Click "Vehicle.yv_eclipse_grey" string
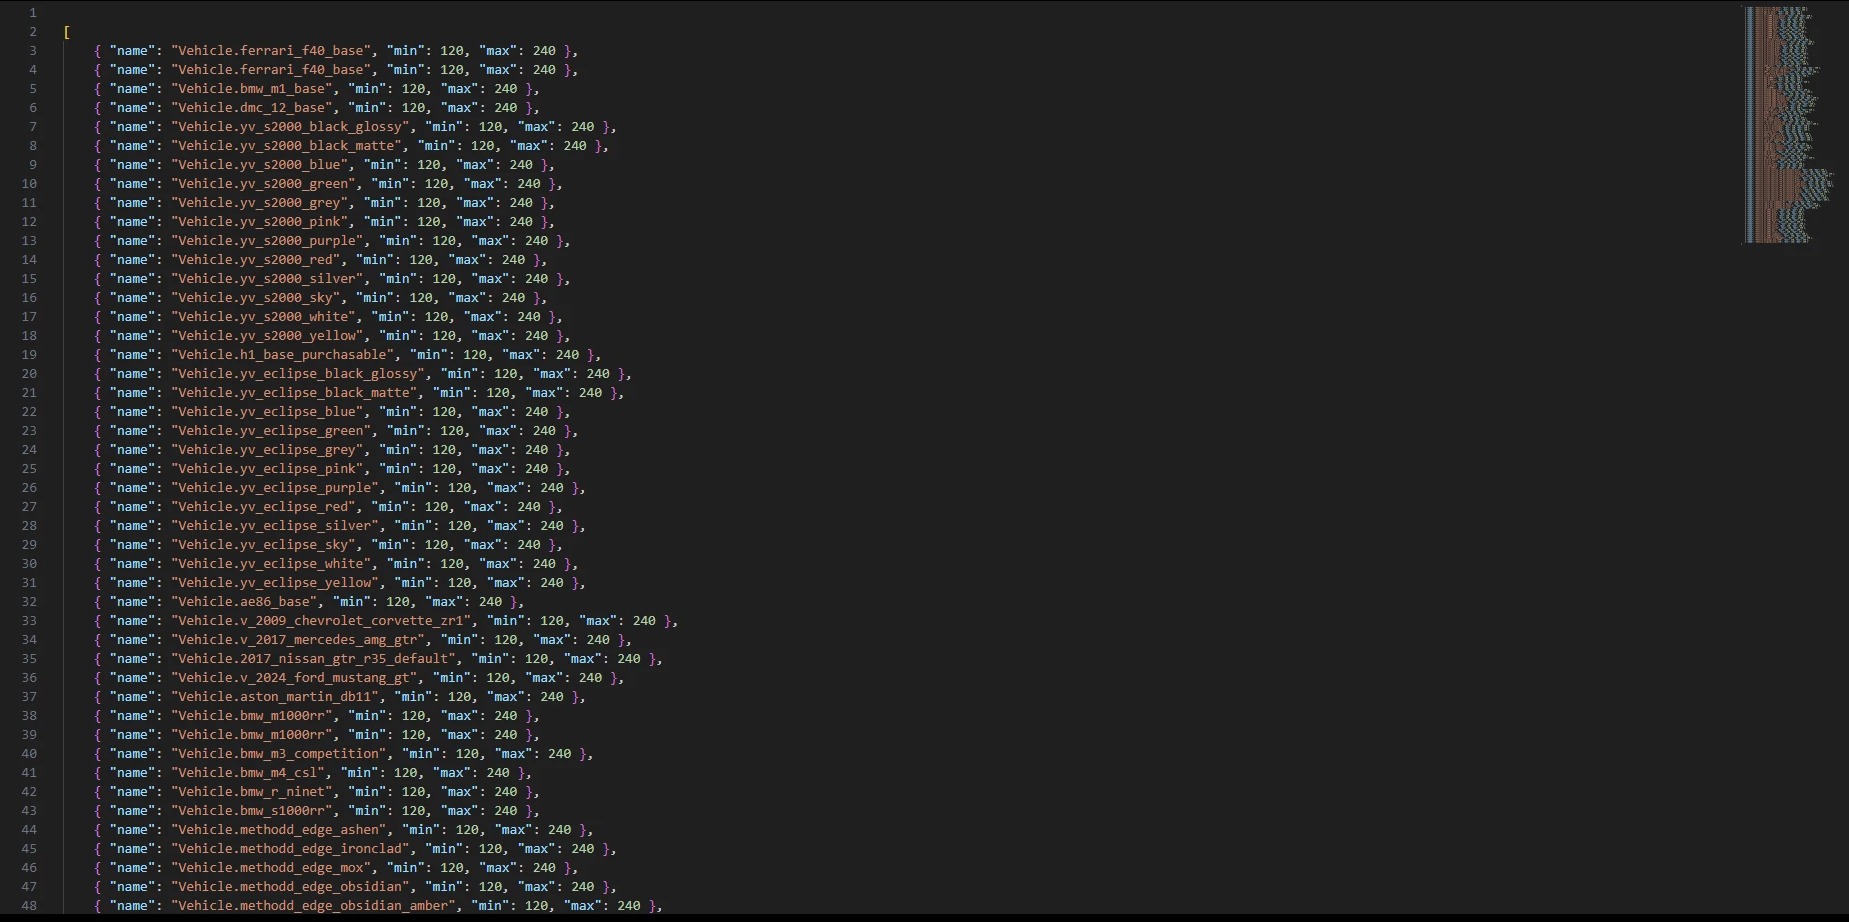The image size is (1849, 922). (x=268, y=450)
